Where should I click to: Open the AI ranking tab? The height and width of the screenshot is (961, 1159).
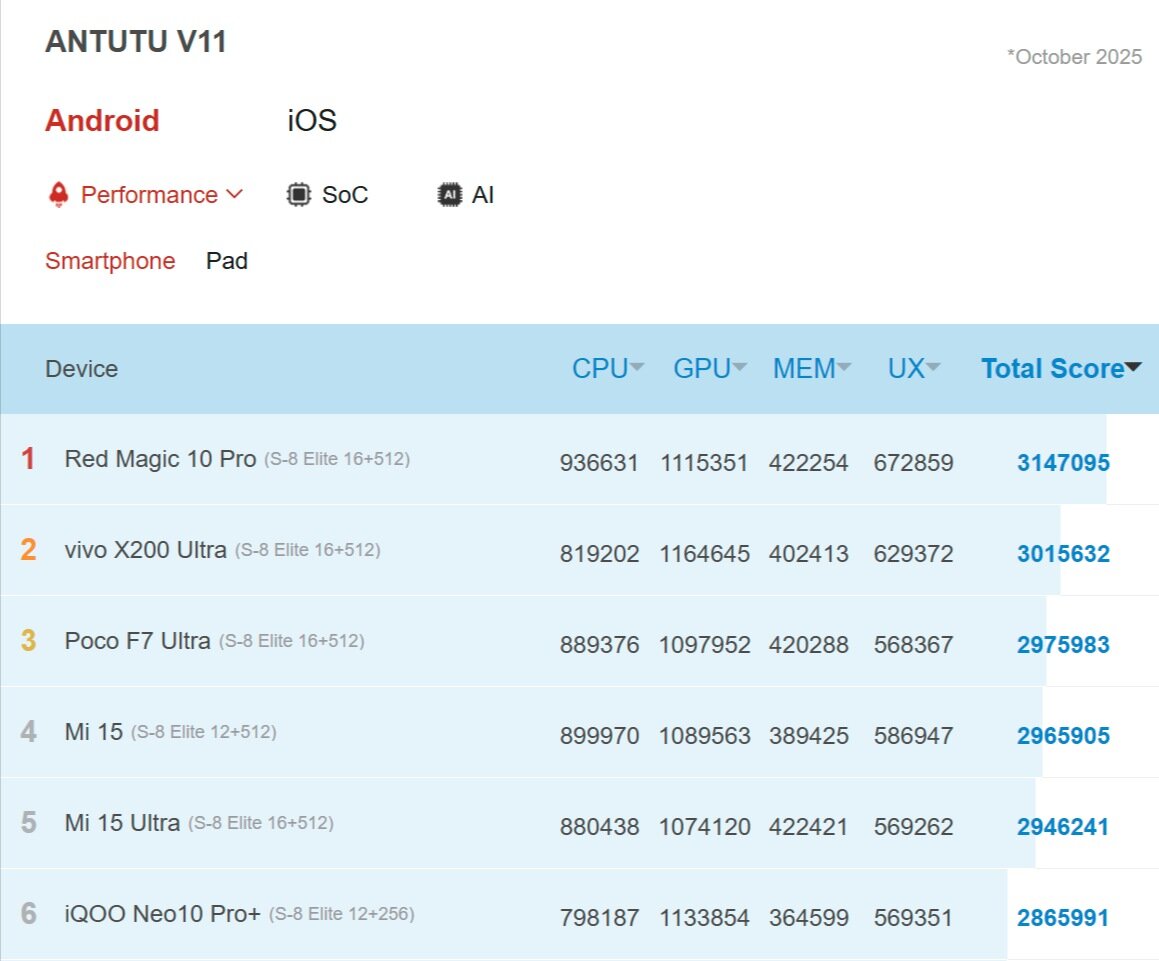click(x=483, y=195)
